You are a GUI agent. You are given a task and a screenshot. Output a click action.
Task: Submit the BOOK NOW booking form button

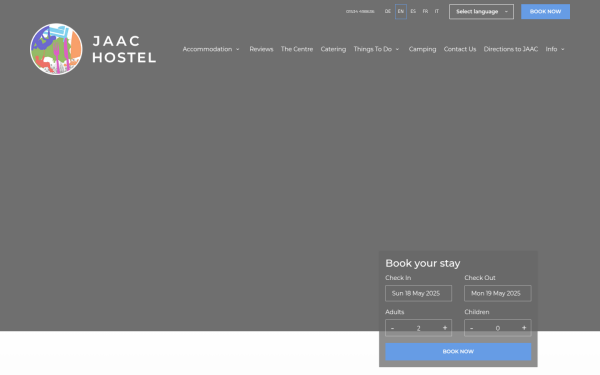(458, 352)
